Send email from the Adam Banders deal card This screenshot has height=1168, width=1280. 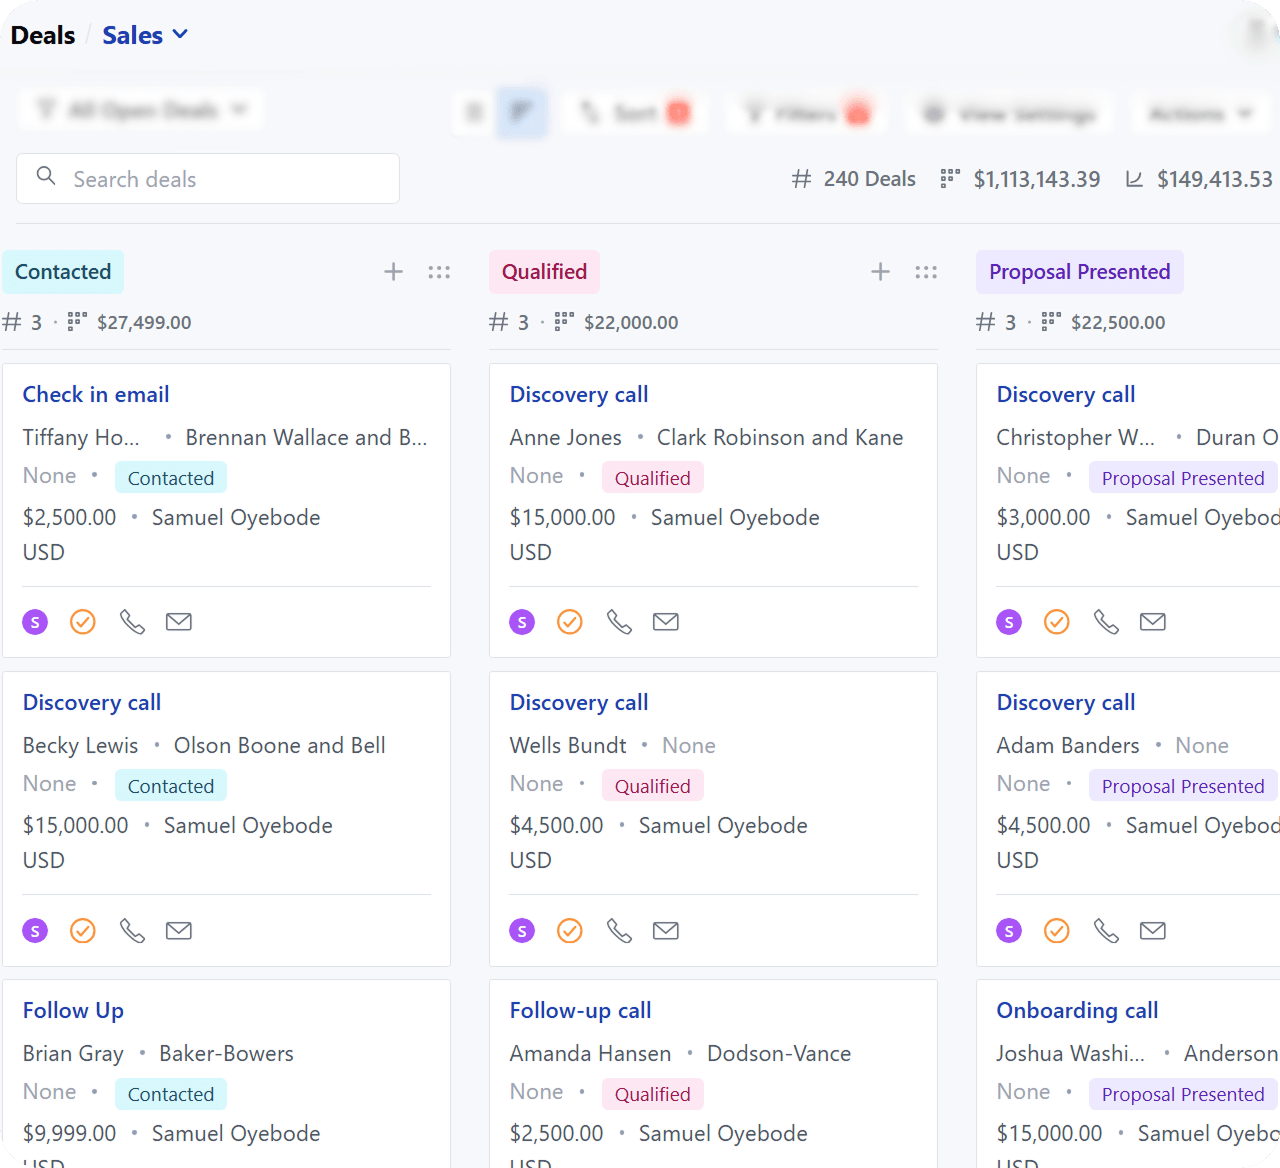coord(1153,931)
